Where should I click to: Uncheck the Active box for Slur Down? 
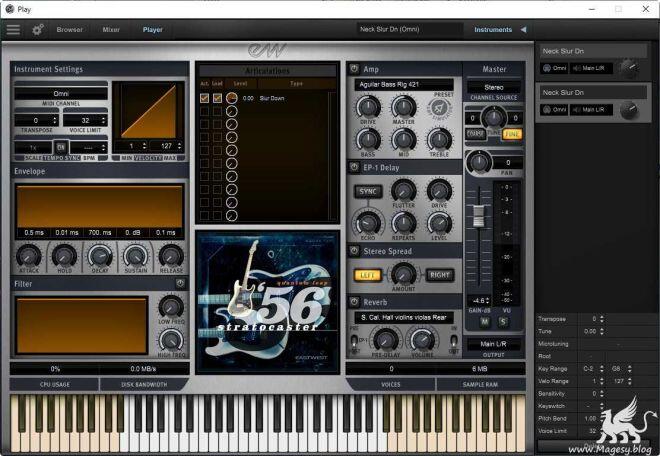205,98
